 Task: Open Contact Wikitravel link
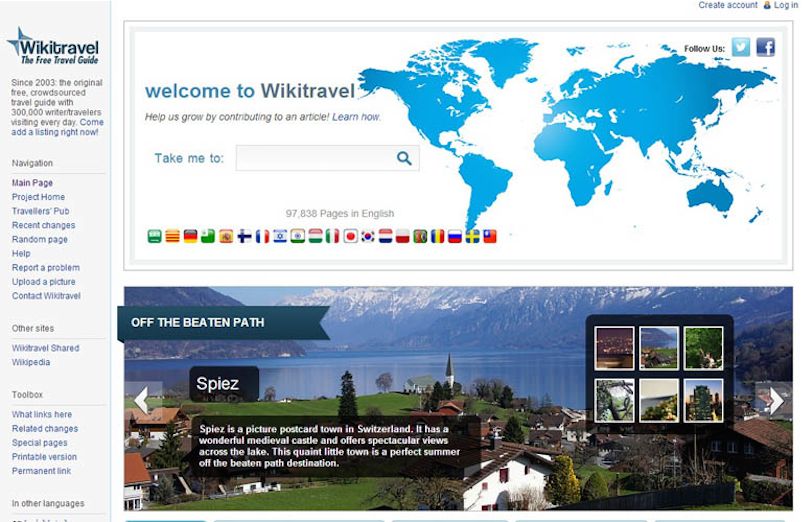coord(46,296)
